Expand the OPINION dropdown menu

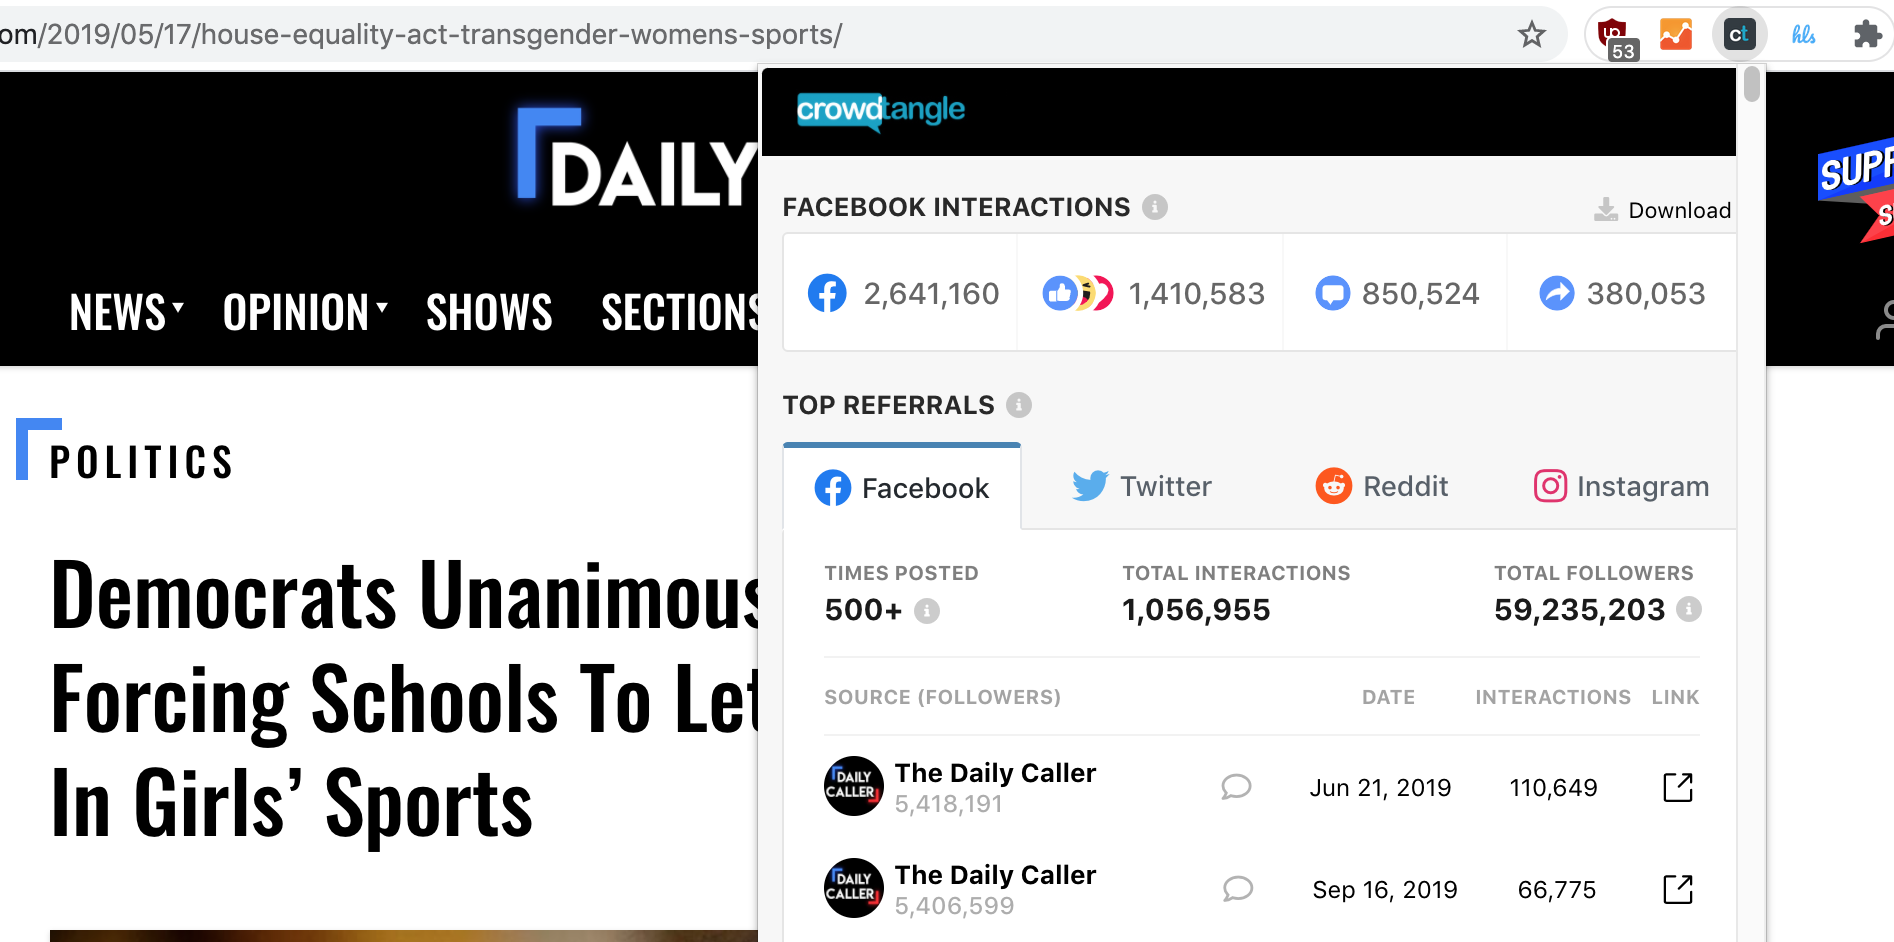pos(305,313)
